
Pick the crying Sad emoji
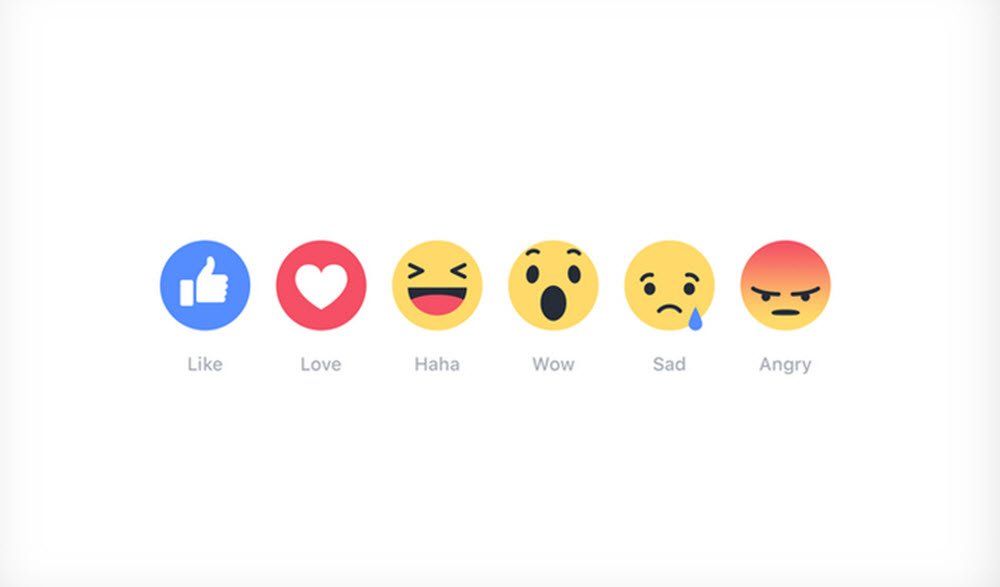click(669, 285)
